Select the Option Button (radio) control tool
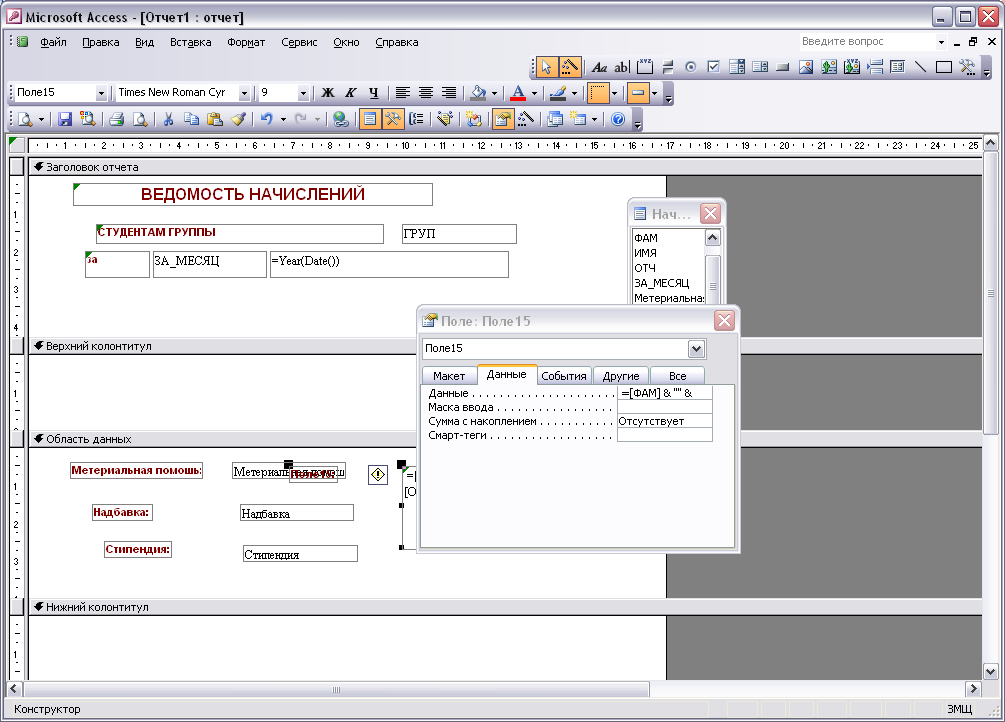This screenshot has height=722, width=1005. [x=691, y=67]
